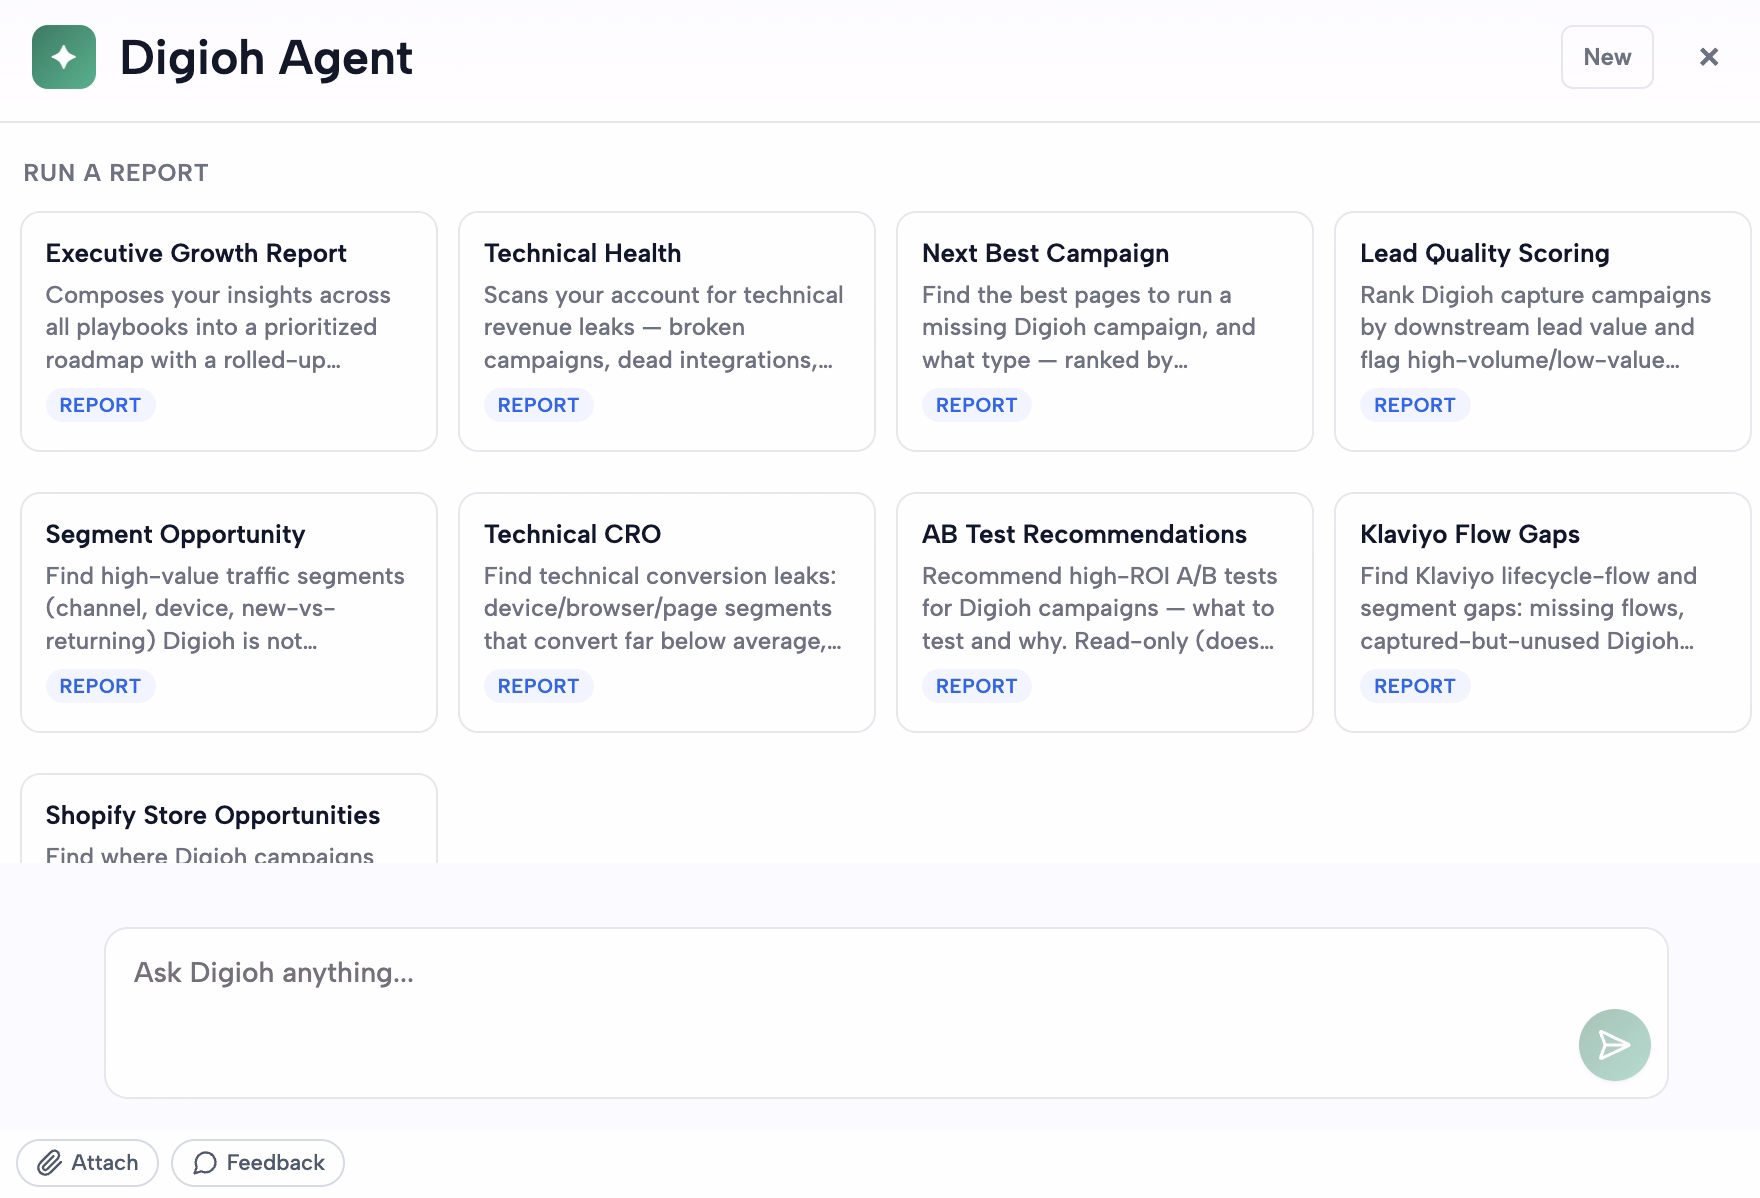Run the Segment Opportunity report card
This screenshot has width=1760, height=1198.
pos(229,612)
